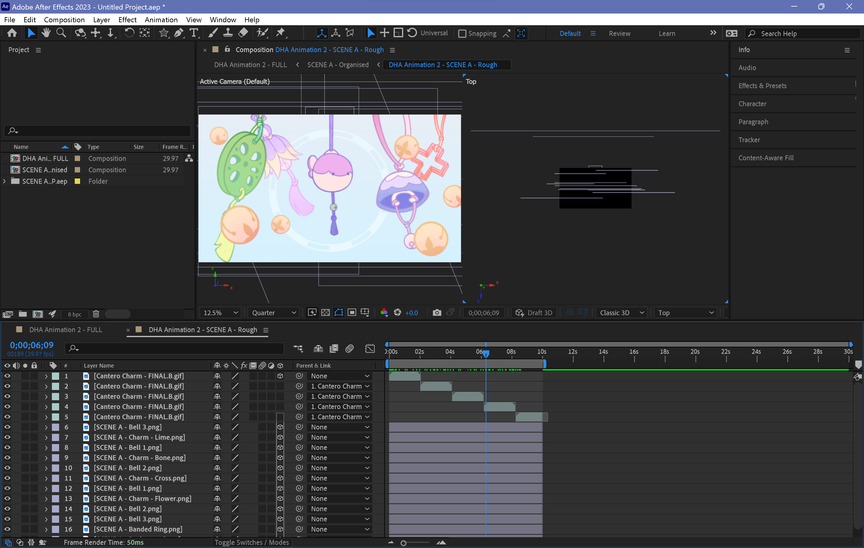The image size is (864, 548).
Task: Expand layer 1 Cantero Charm properties
Action: pyautogui.click(x=46, y=376)
